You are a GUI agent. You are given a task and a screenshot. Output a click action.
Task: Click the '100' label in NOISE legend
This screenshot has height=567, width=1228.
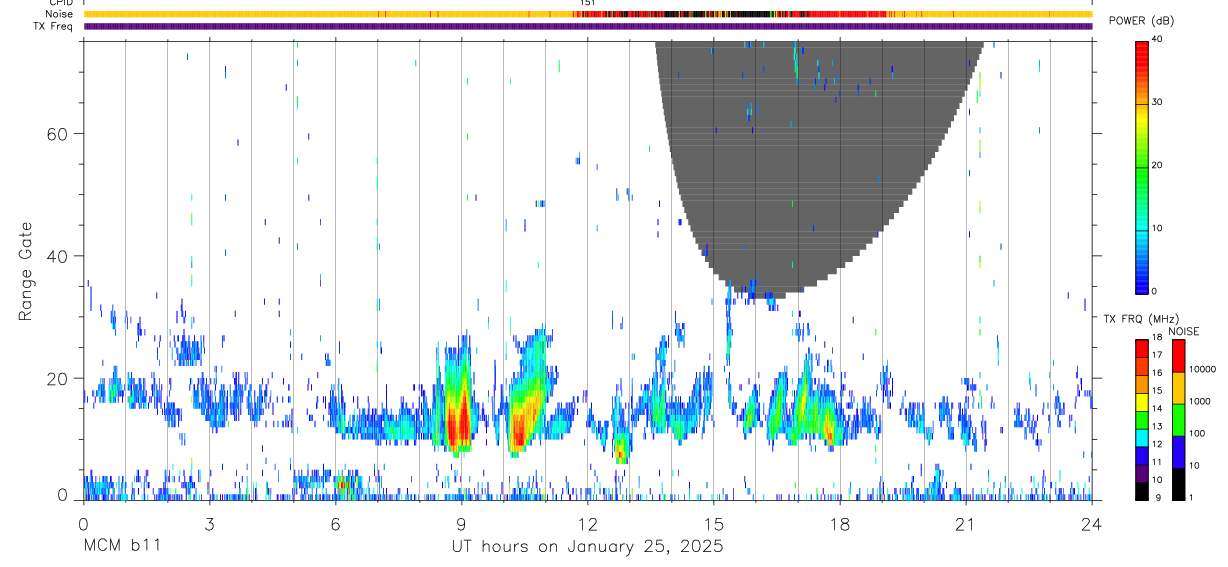[1196, 434]
